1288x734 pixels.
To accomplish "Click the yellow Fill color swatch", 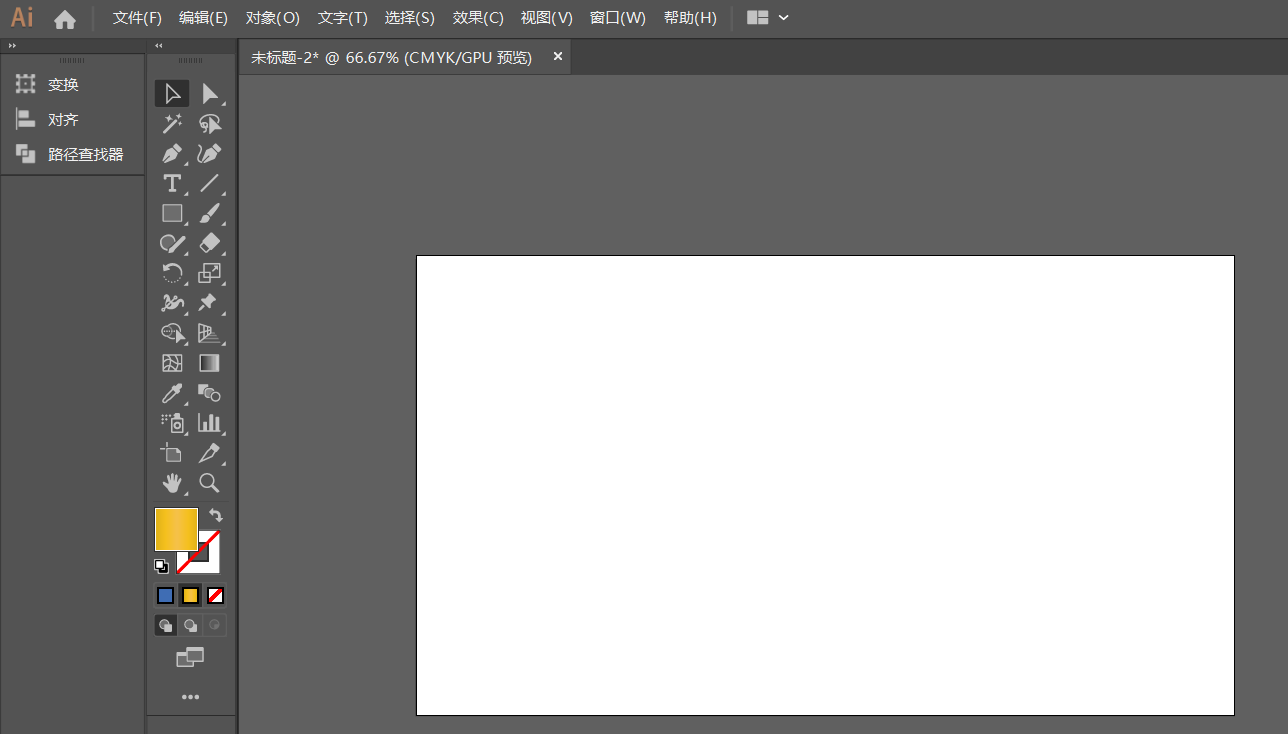I will tap(176, 529).
